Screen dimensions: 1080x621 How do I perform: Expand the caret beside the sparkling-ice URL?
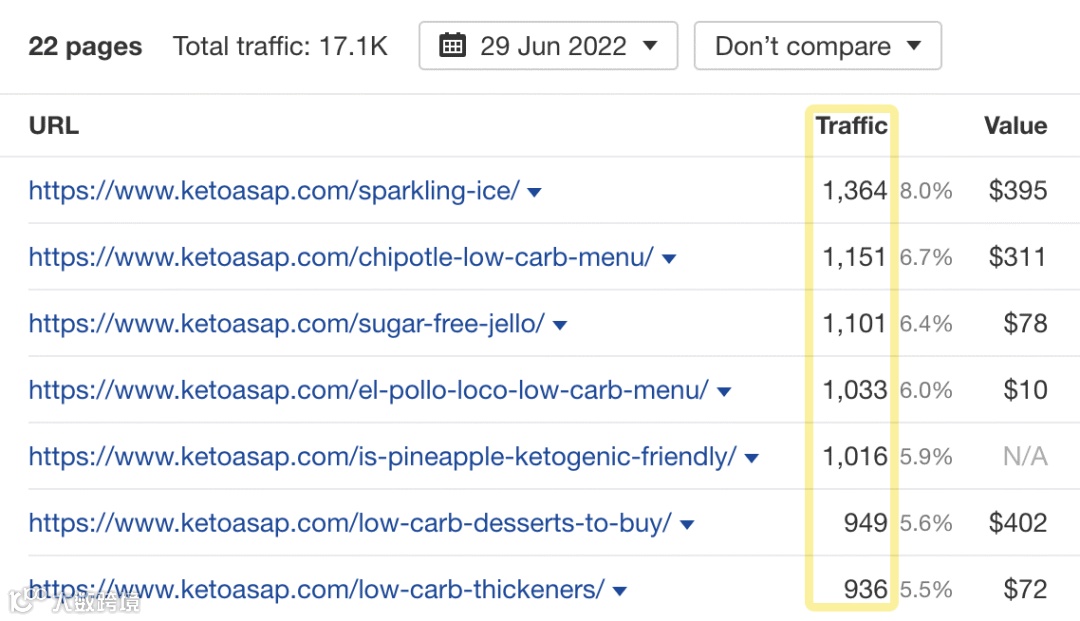coord(534,191)
